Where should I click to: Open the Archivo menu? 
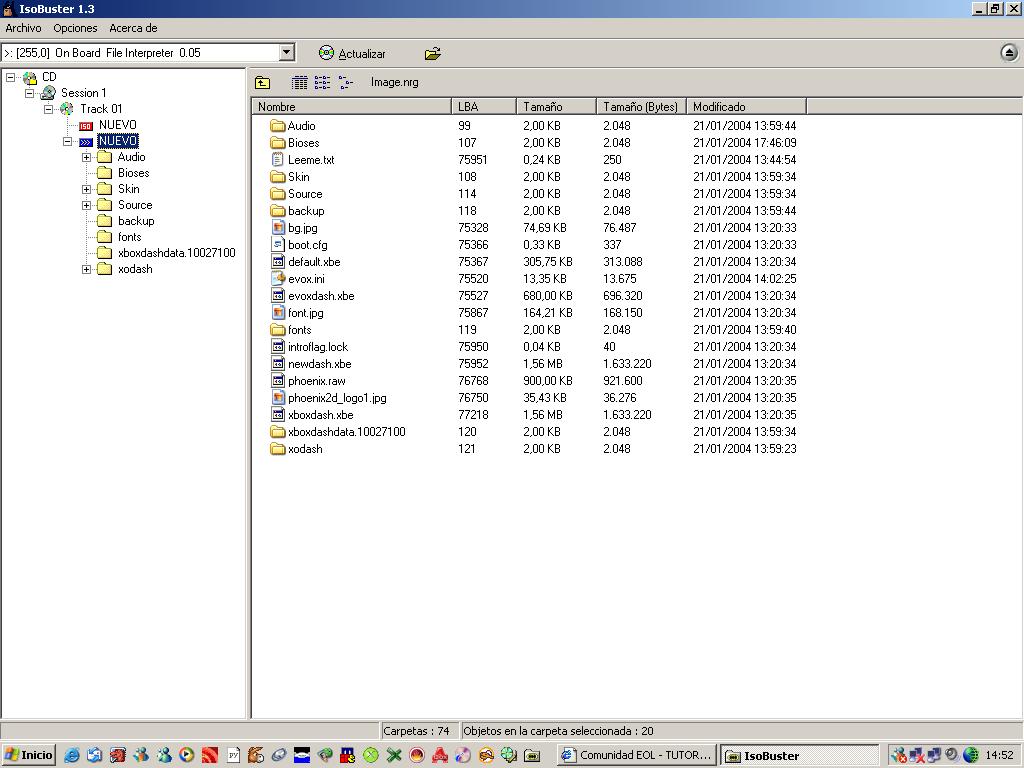click(23, 28)
